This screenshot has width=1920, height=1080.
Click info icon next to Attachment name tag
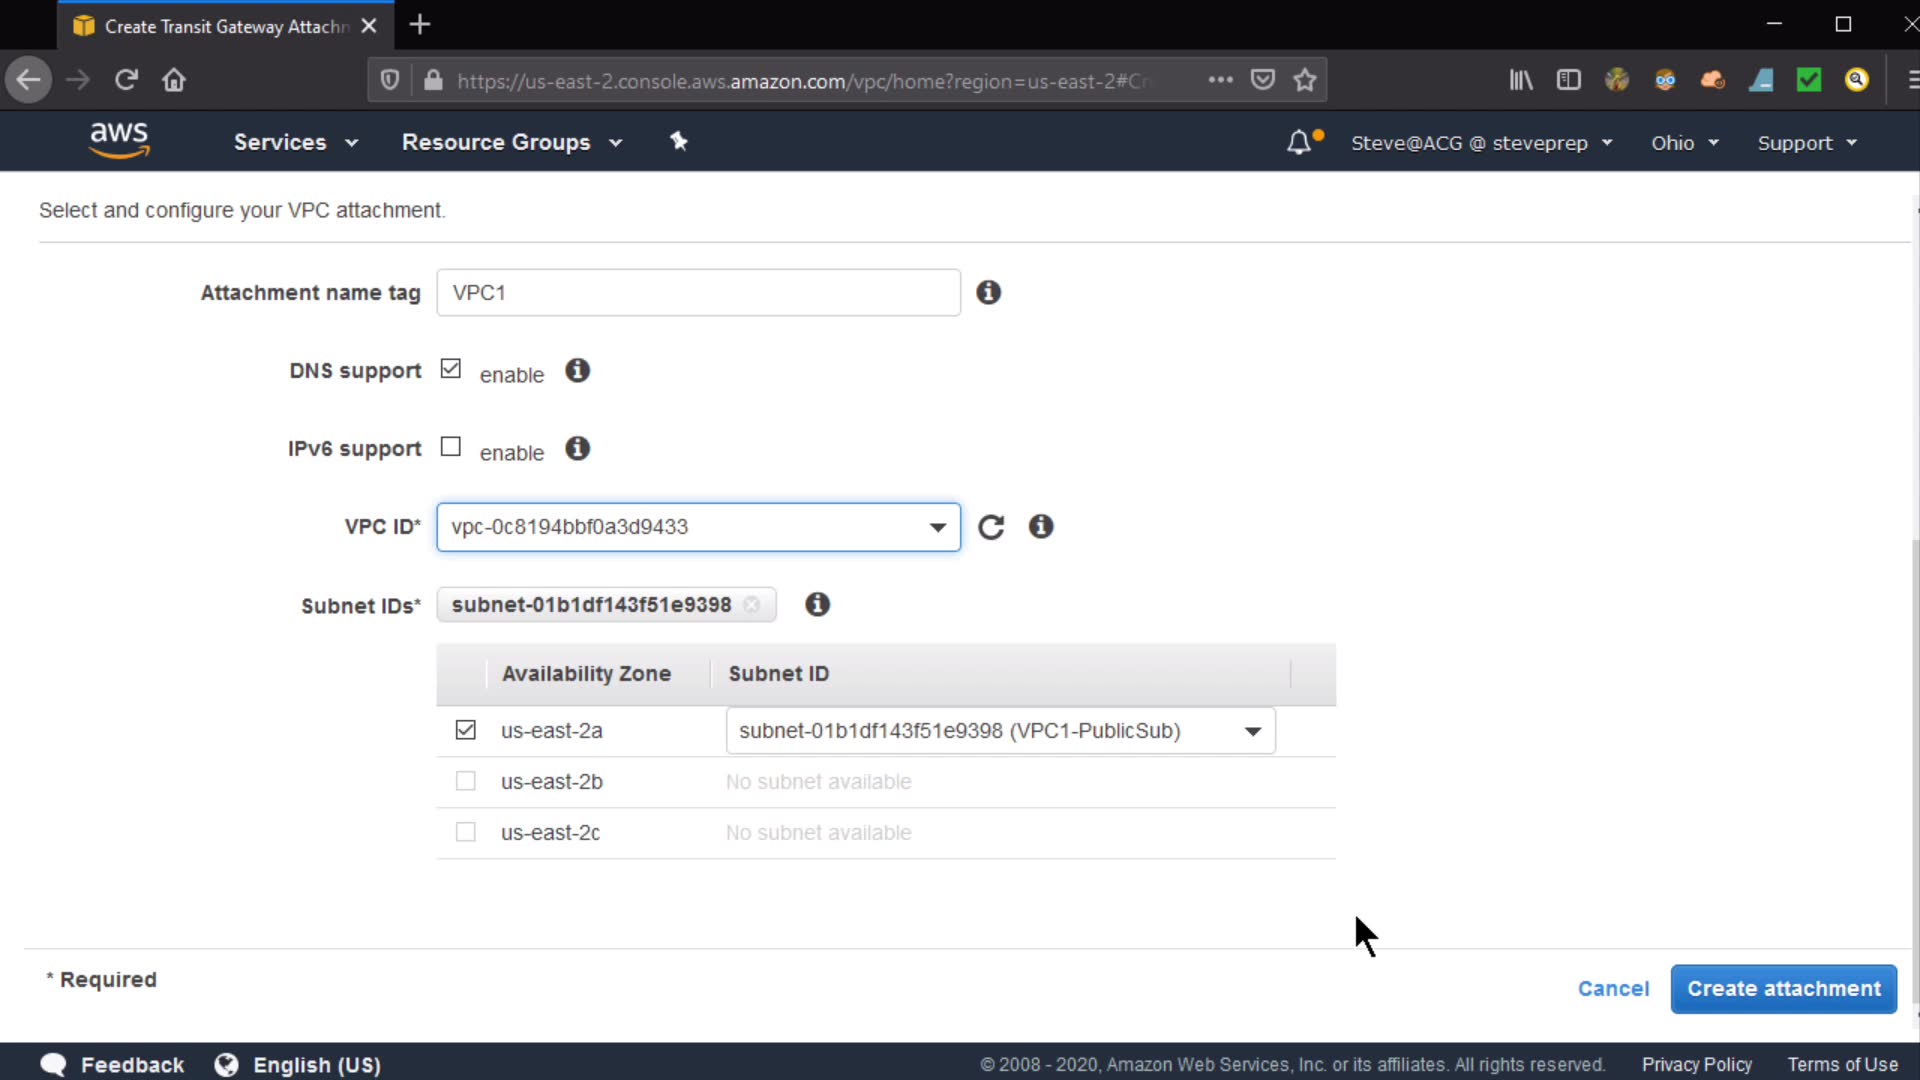(x=988, y=292)
